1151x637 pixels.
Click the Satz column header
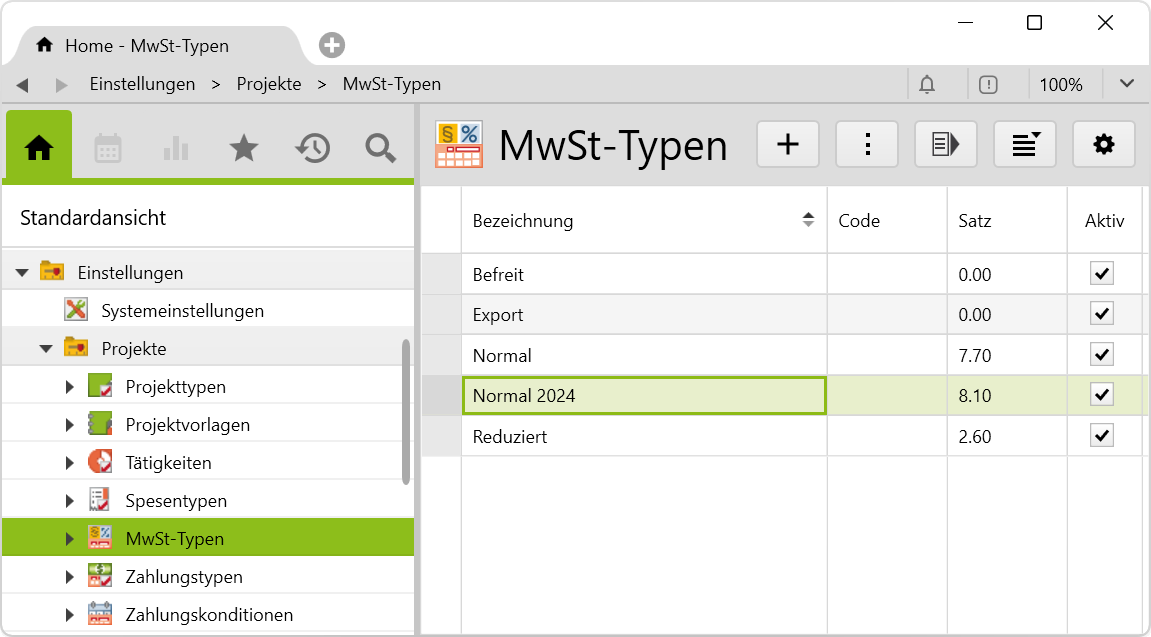coord(1007,220)
